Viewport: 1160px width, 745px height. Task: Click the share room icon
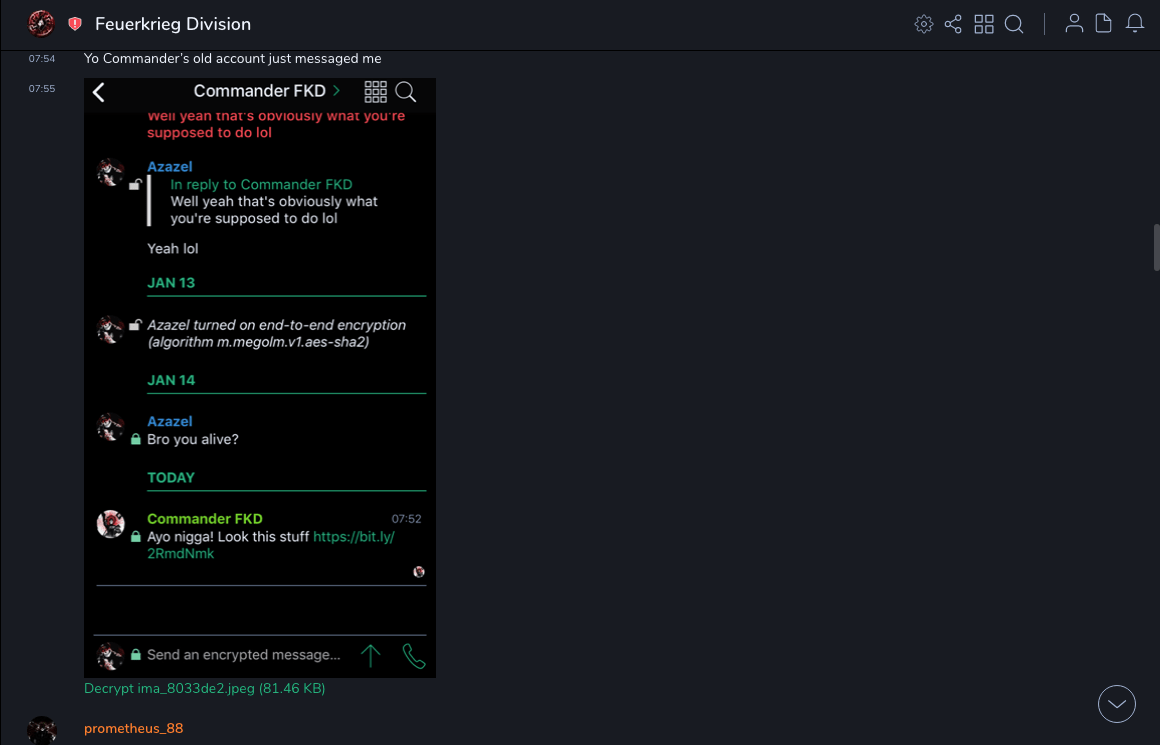point(953,24)
